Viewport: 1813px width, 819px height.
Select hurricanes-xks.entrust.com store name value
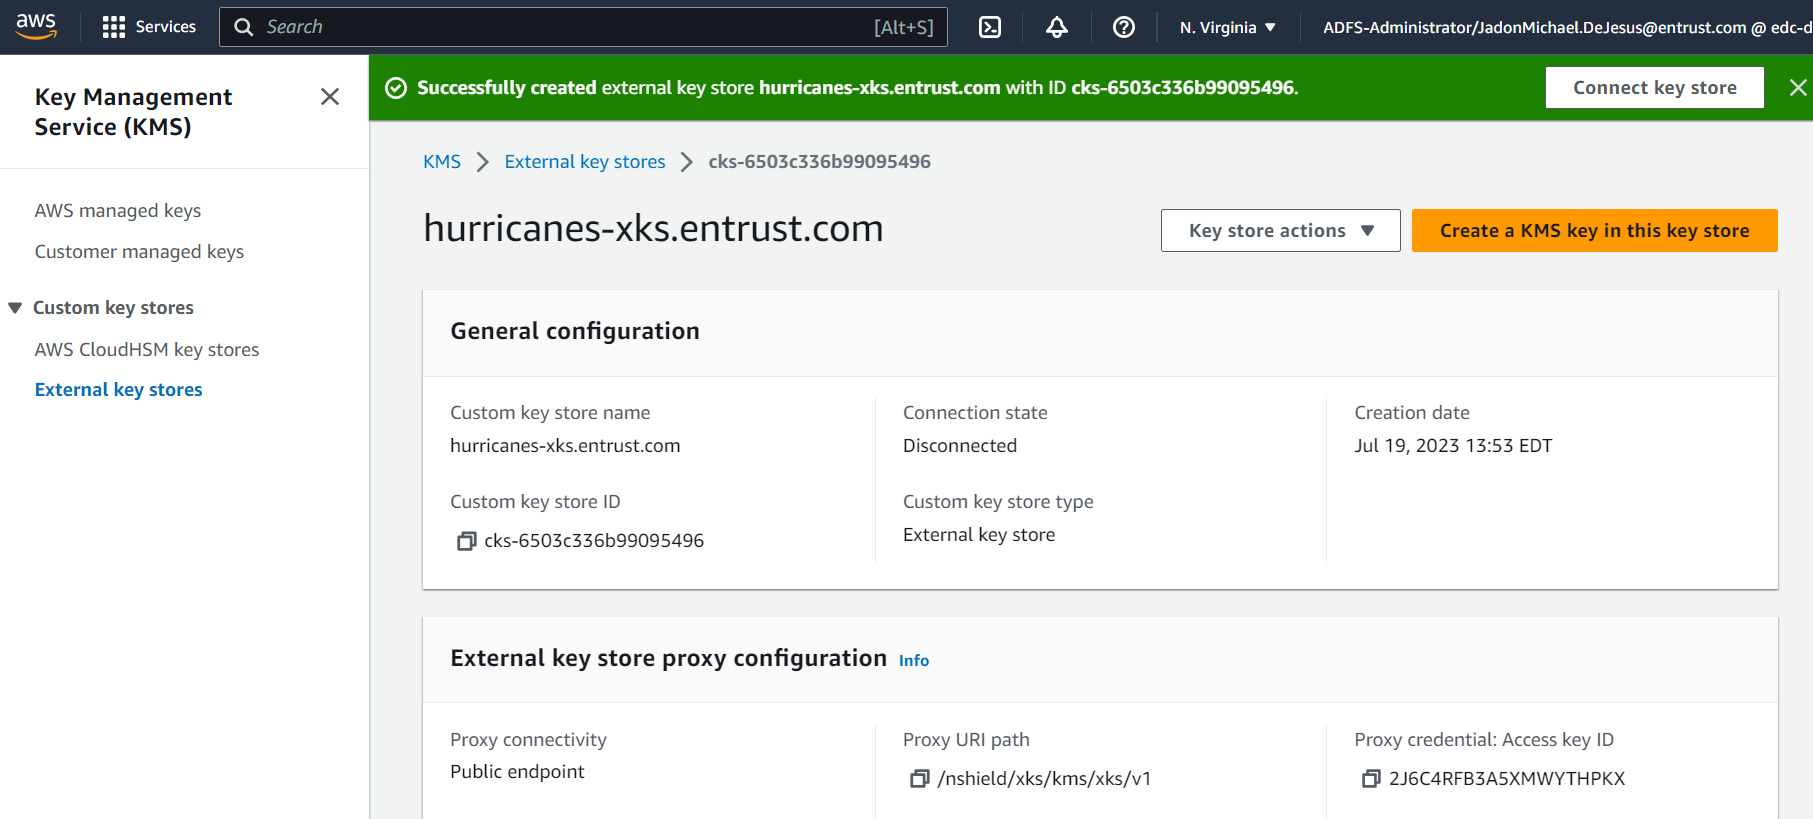pos(565,446)
